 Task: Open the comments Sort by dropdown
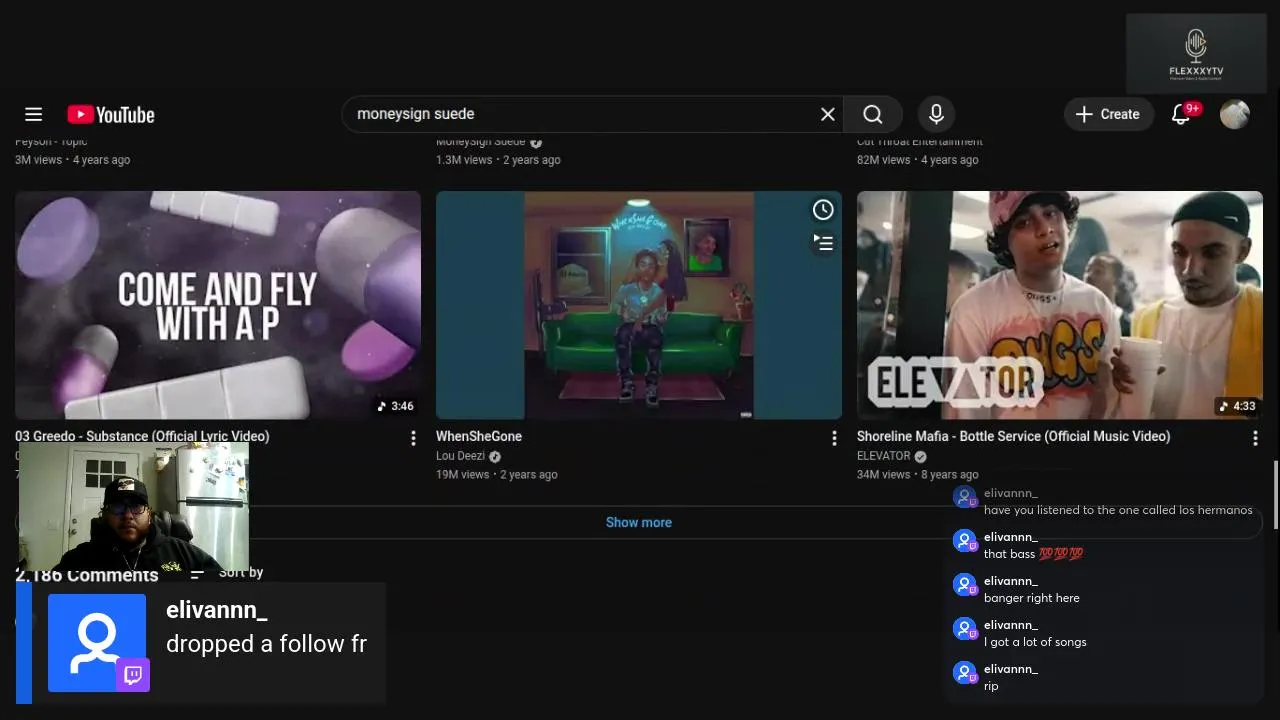[227, 572]
